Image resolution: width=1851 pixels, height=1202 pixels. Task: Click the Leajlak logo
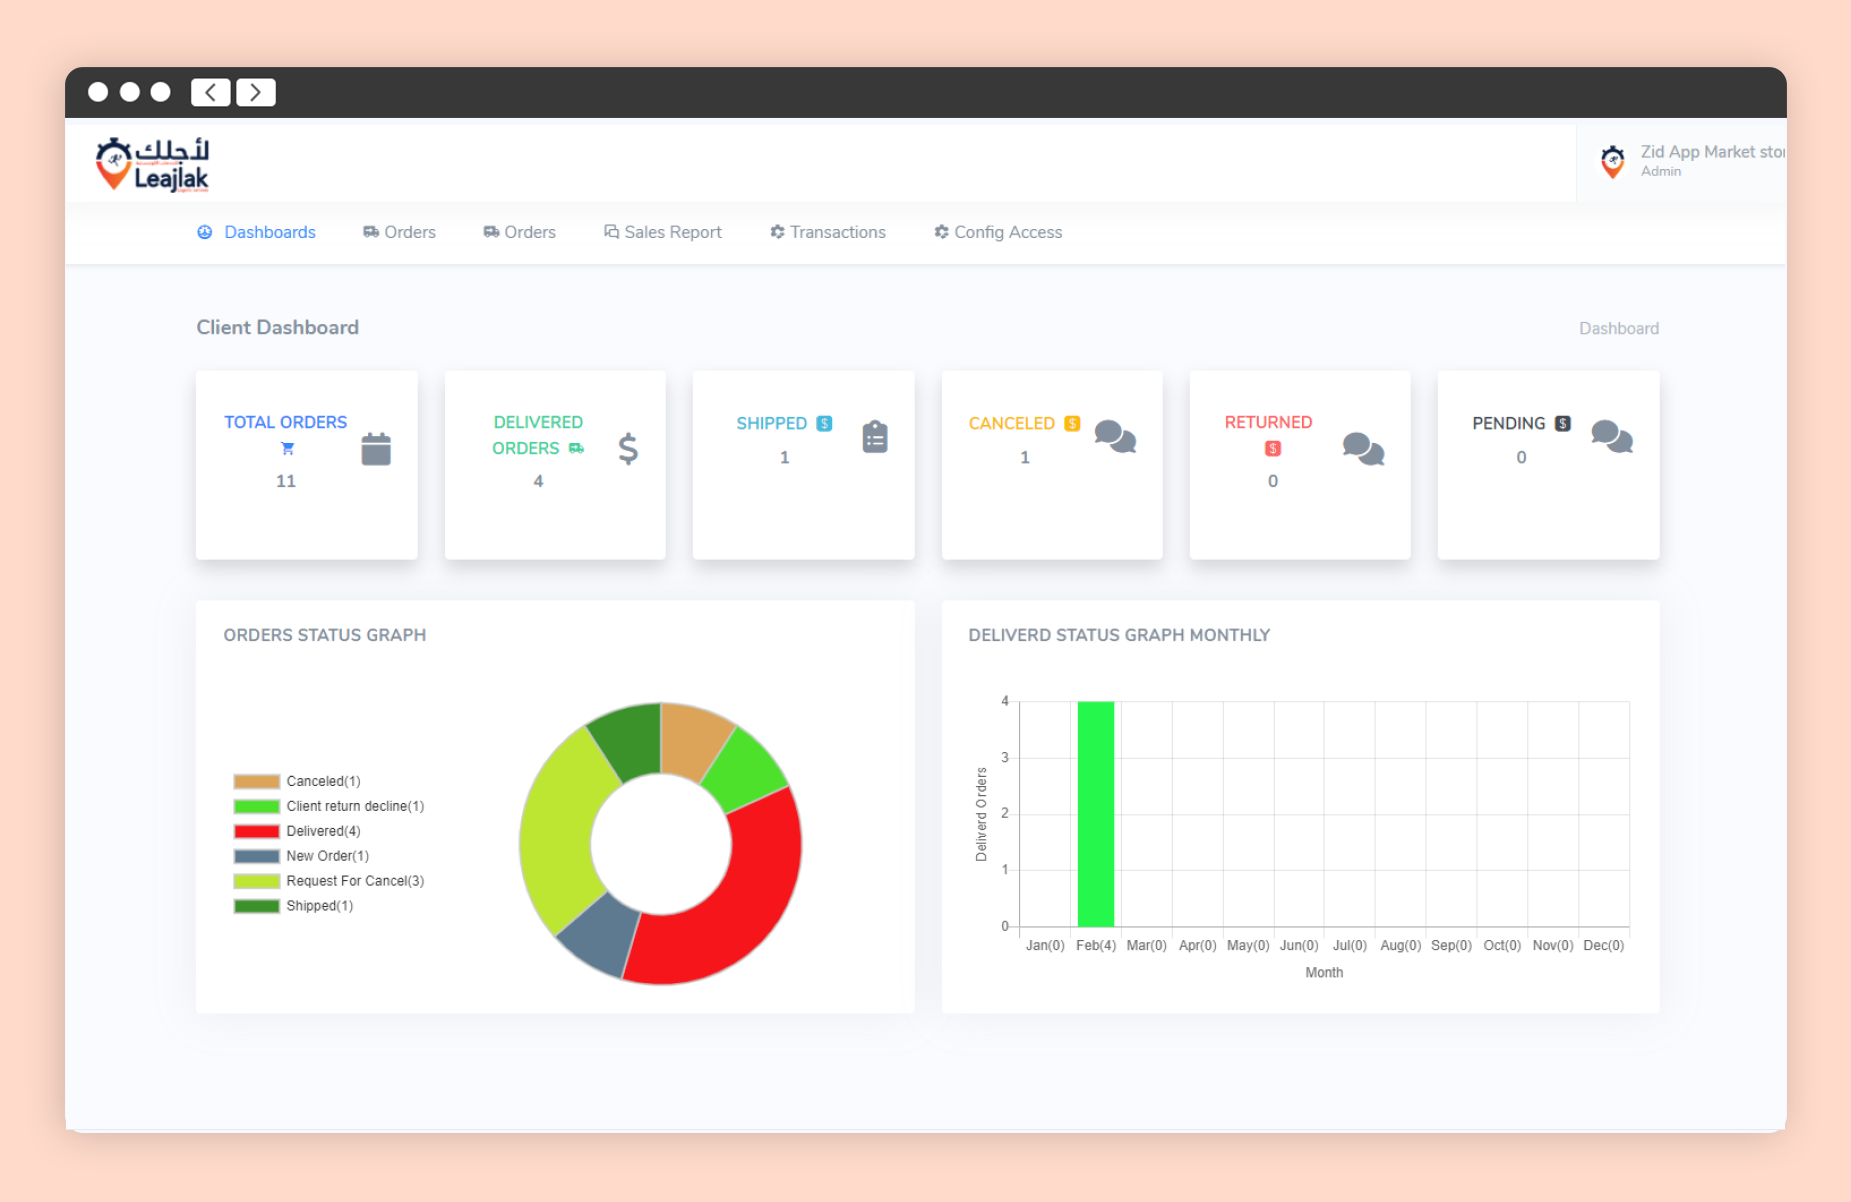pos(152,164)
